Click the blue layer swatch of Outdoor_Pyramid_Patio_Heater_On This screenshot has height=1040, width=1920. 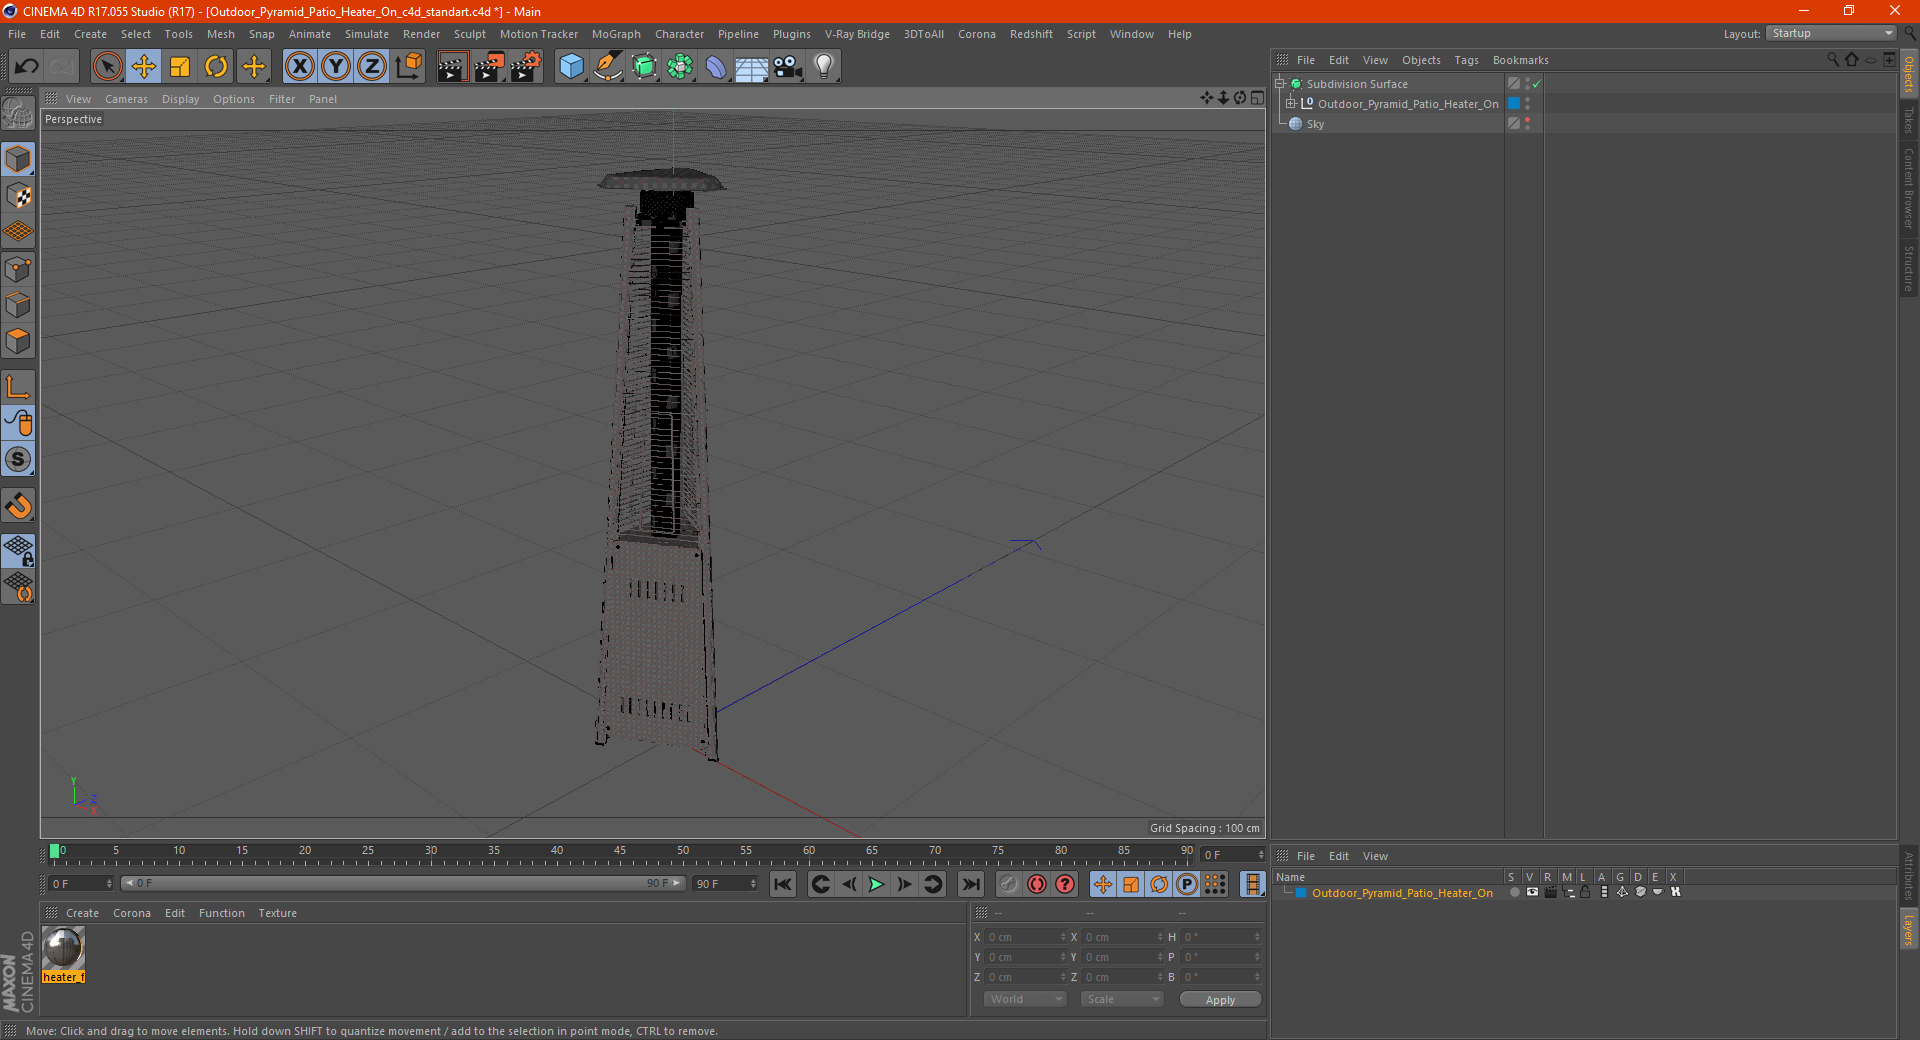pos(1514,104)
